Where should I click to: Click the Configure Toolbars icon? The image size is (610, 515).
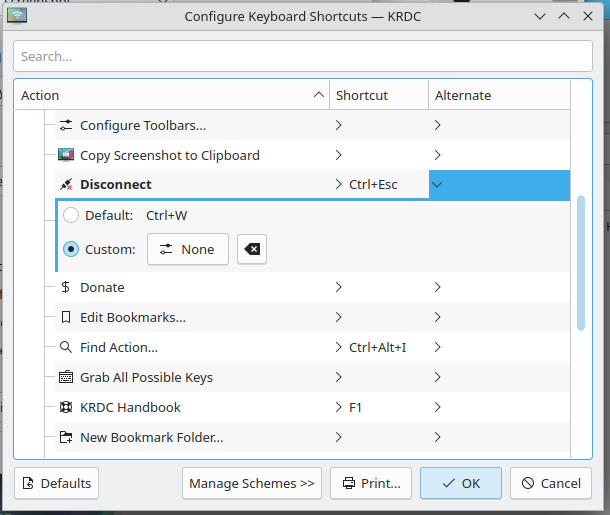pyautogui.click(x=66, y=125)
